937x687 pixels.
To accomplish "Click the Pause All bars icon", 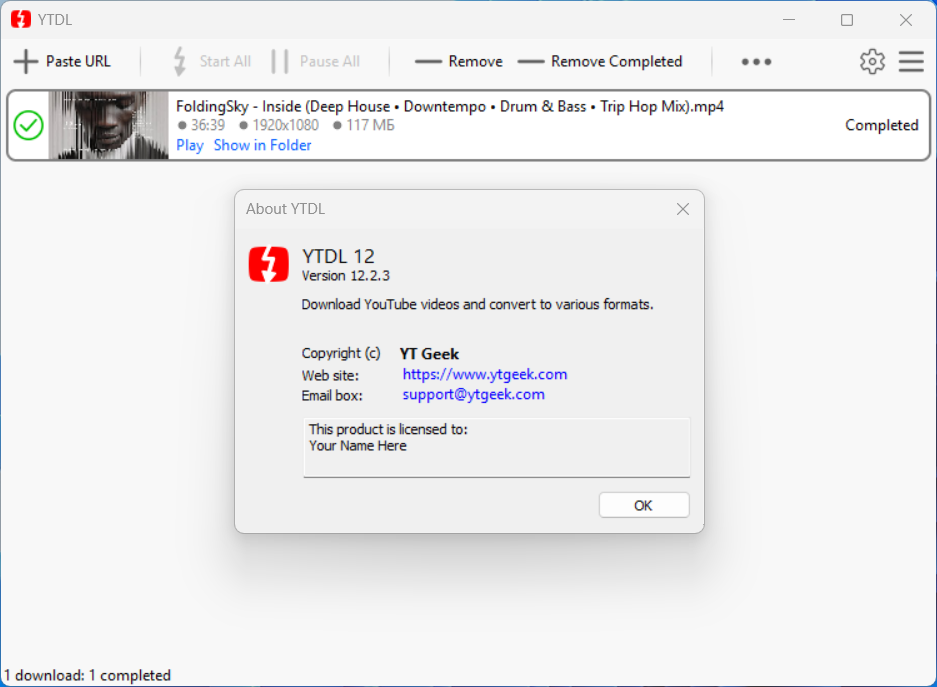I will pyautogui.click(x=280, y=62).
